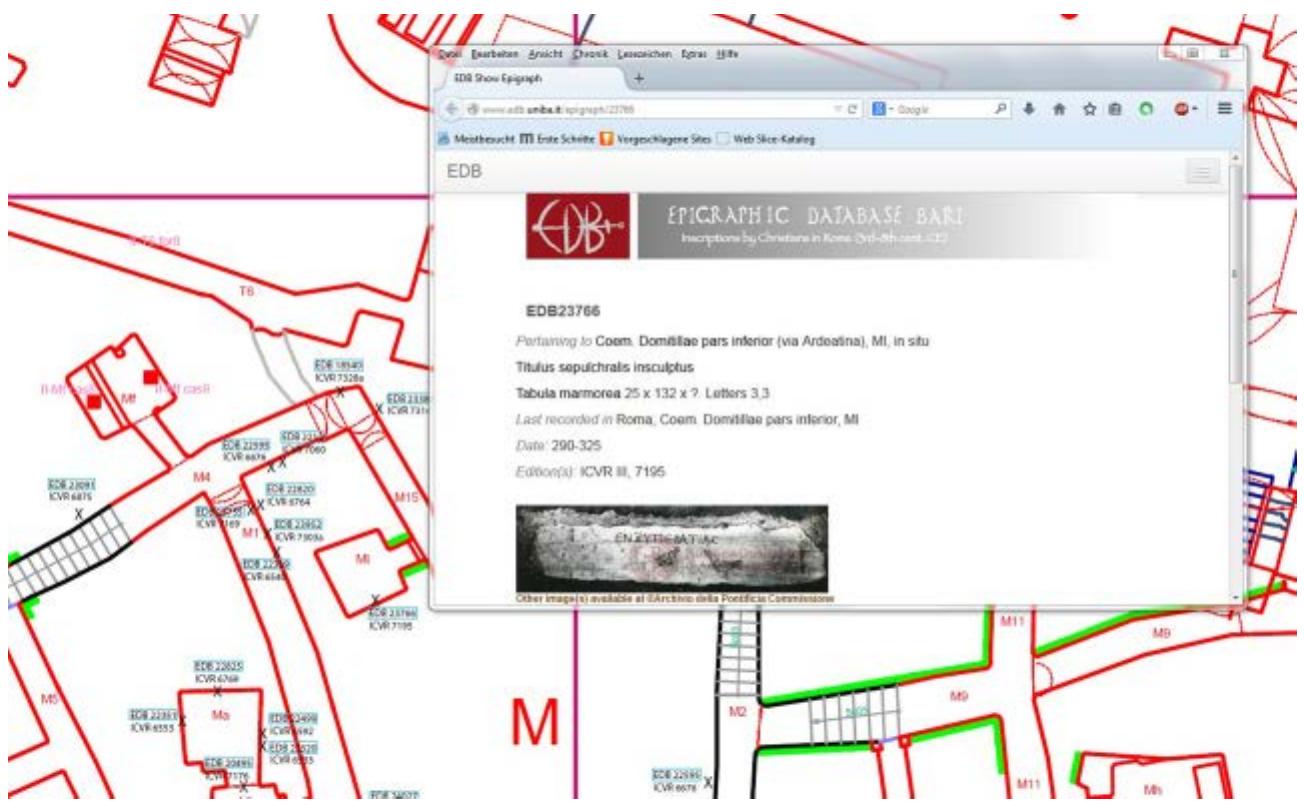Open the inscription photo thumbnail
The height and width of the screenshot is (808, 1304).
point(671,548)
